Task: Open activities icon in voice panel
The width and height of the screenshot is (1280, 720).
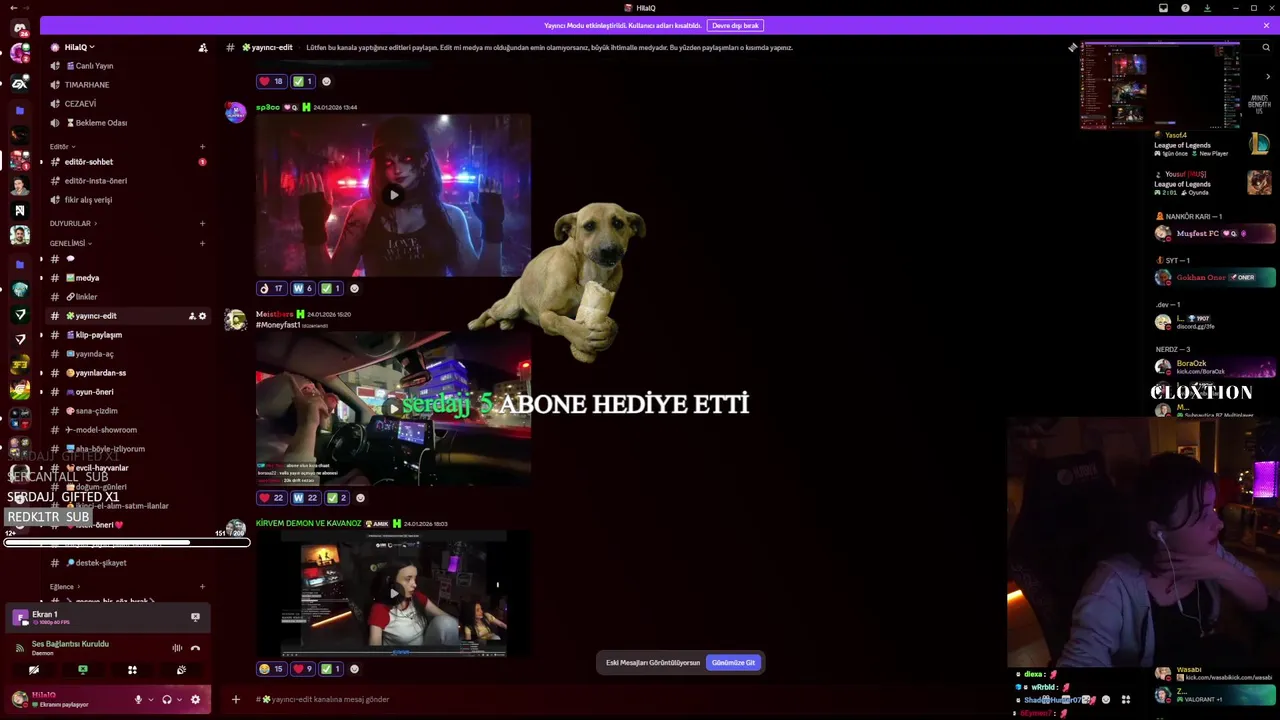Action: click(x=132, y=670)
